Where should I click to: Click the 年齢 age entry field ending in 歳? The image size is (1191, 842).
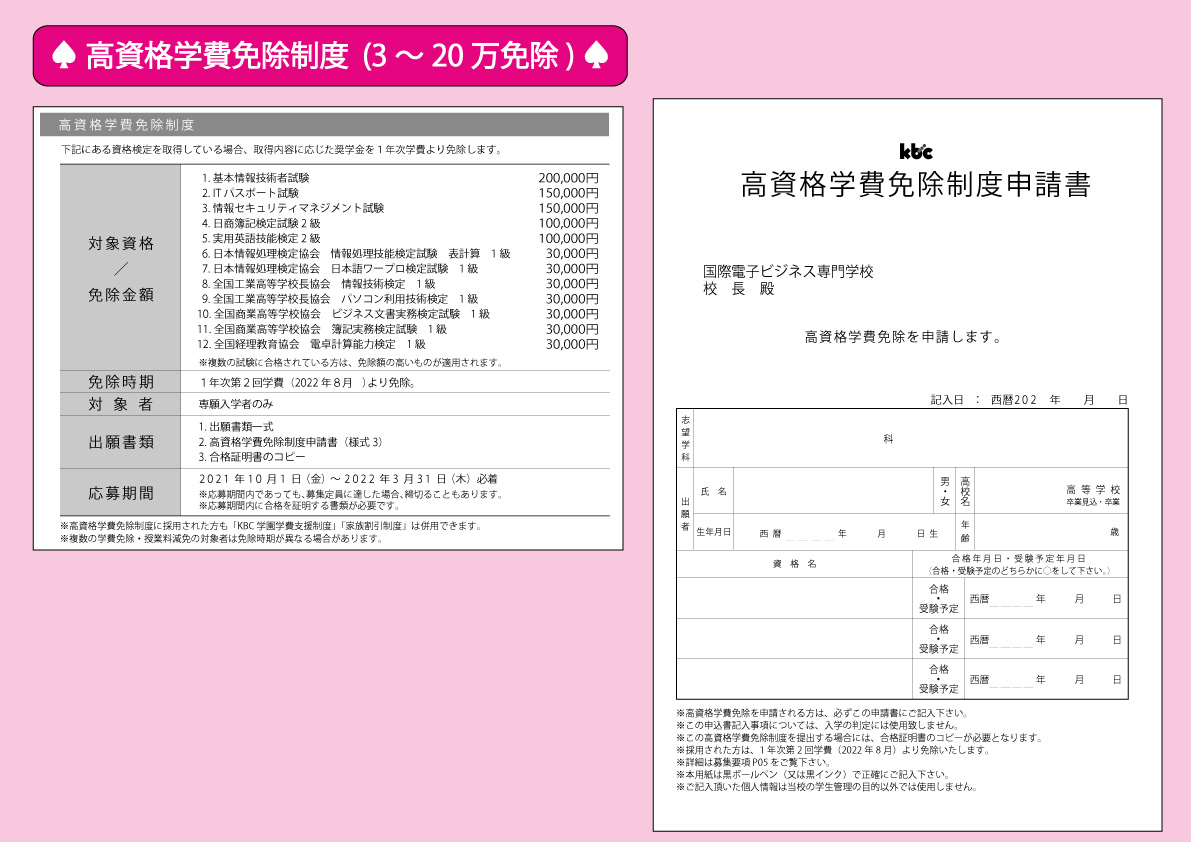pyautogui.click(x=1050, y=532)
